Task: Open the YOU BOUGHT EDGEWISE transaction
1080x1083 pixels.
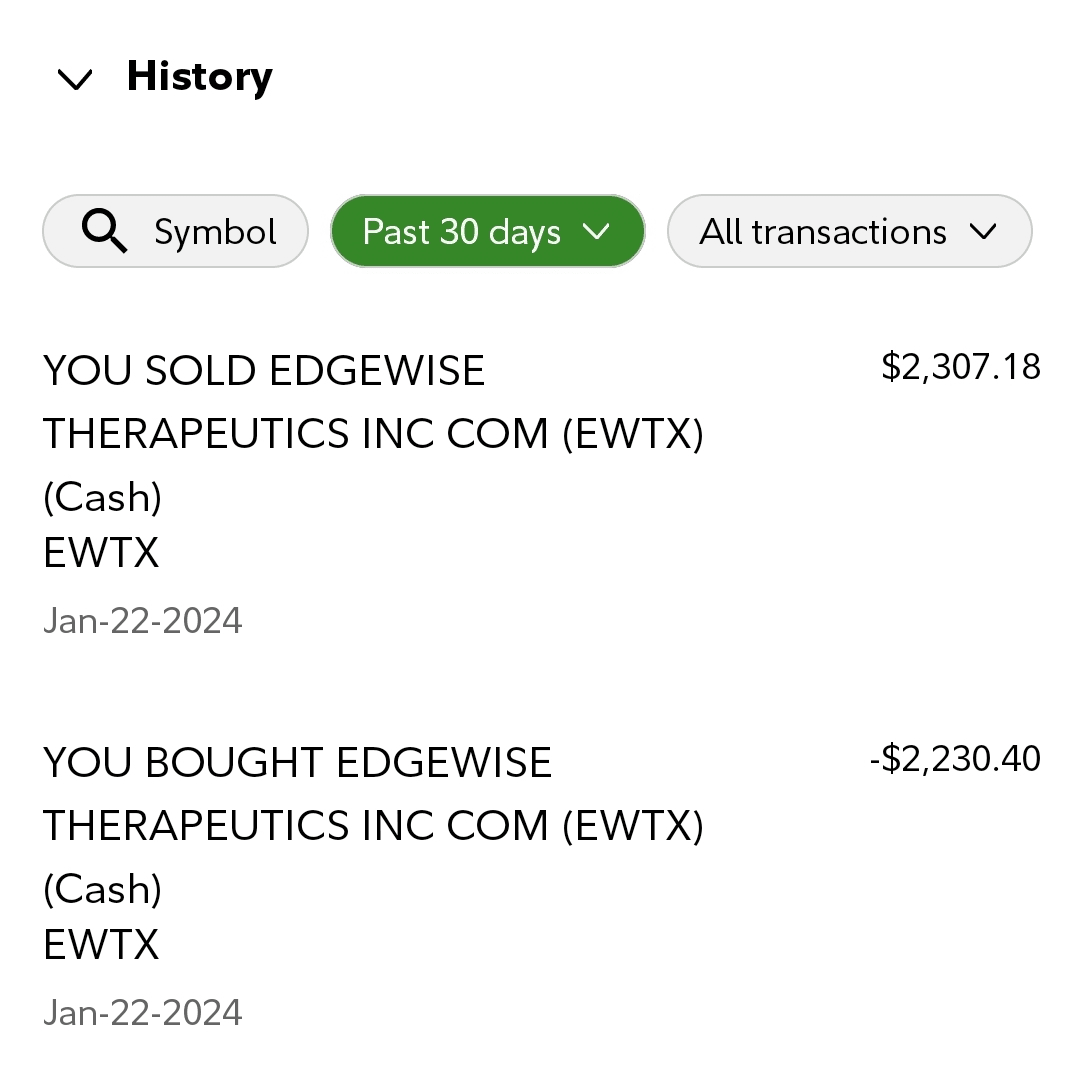Action: click(x=297, y=763)
